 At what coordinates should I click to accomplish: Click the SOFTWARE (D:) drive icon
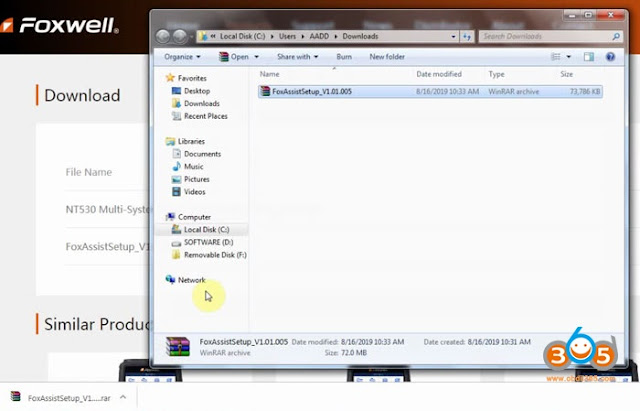point(176,242)
